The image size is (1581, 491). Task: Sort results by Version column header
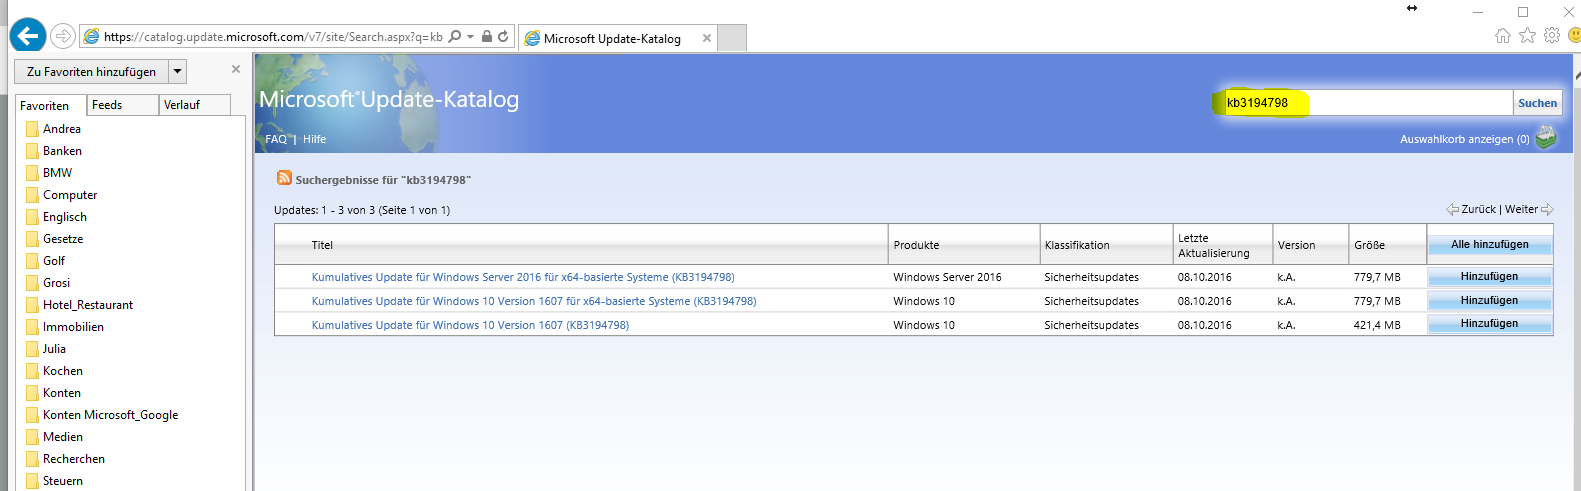(x=1296, y=245)
